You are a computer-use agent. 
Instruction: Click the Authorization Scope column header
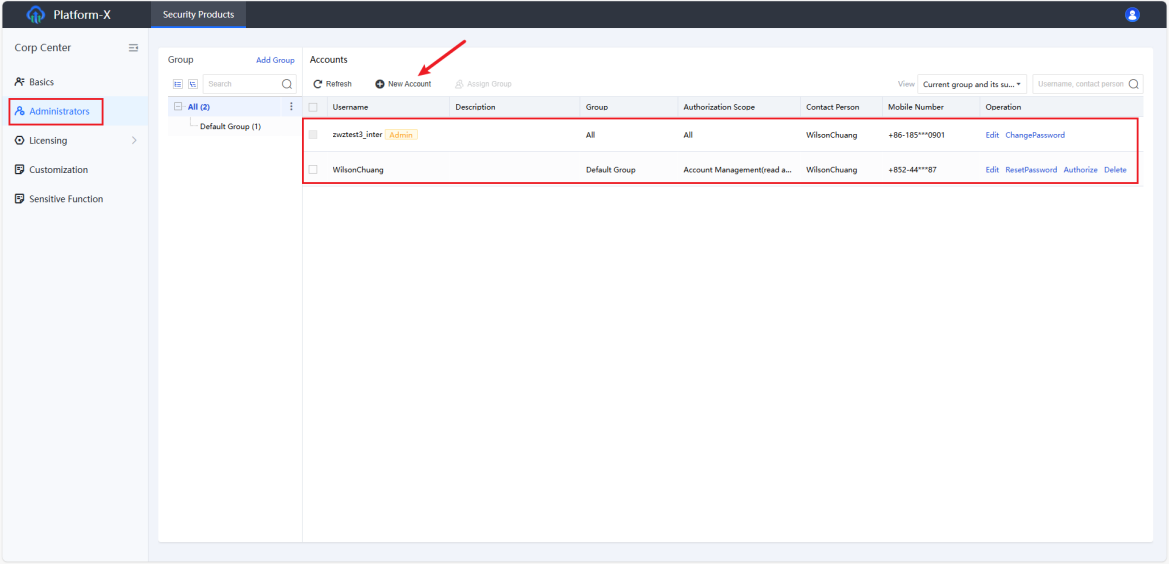(719, 107)
